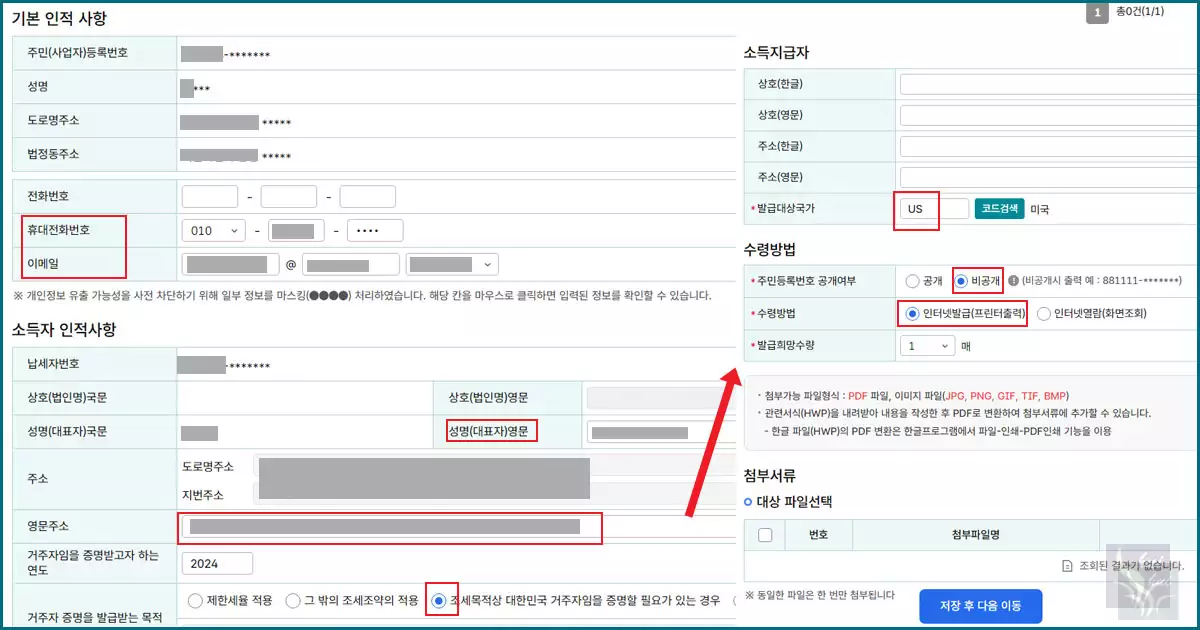Open the mobile phone prefix 010 dropdown

213,231
